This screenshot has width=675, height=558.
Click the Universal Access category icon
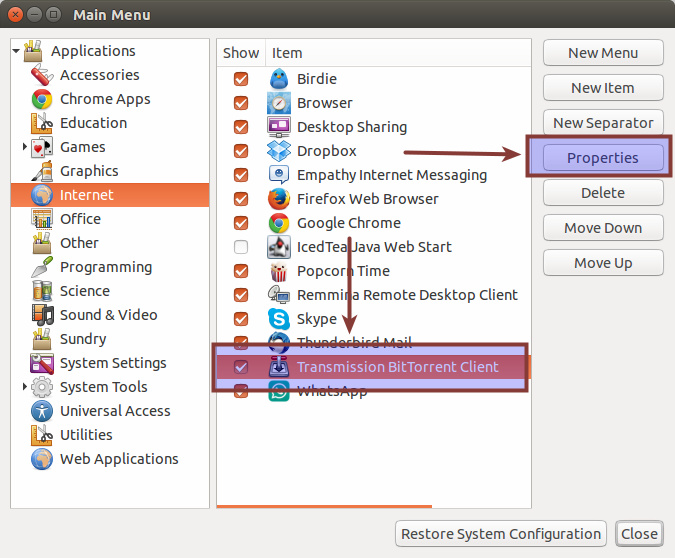tap(42, 411)
